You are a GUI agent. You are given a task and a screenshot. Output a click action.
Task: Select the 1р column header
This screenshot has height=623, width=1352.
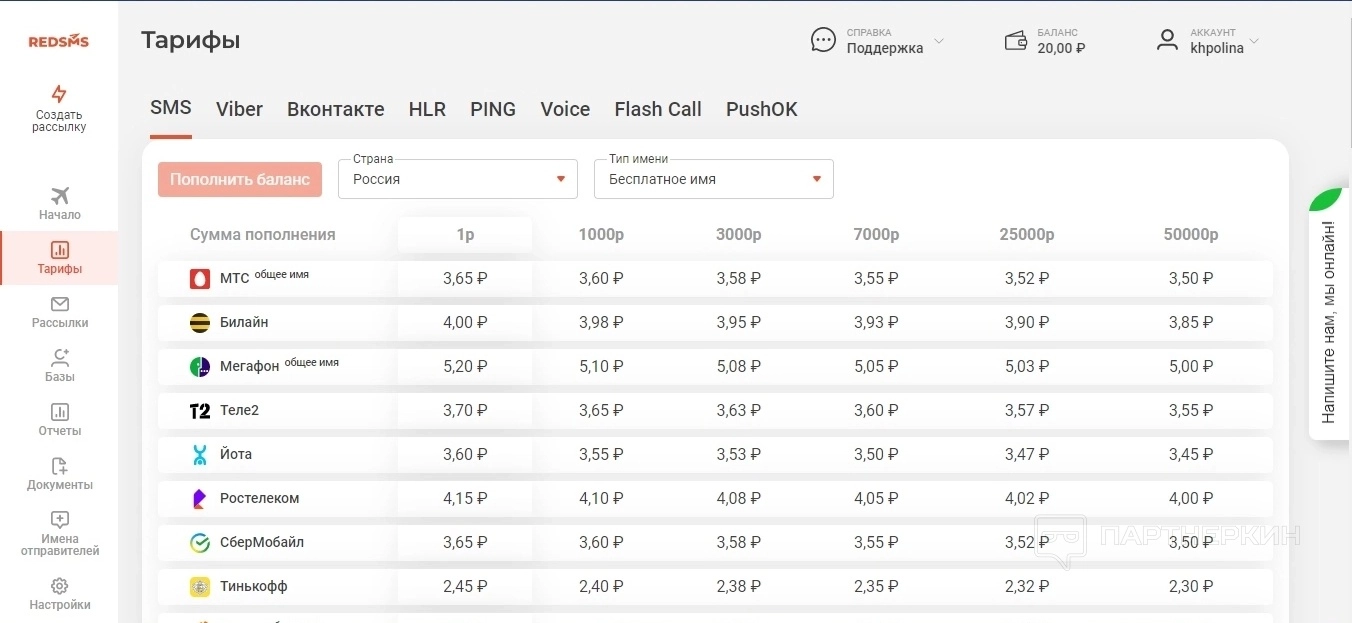click(465, 235)
